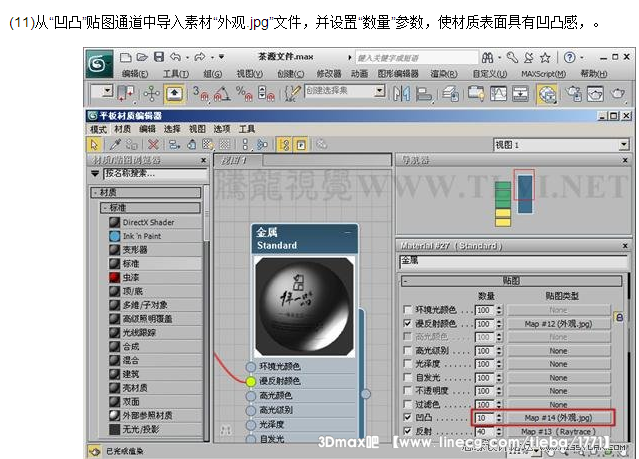Collapse the 贴图 rollout header
Viewport: 639px width, 459px height.
coord(511,280)
